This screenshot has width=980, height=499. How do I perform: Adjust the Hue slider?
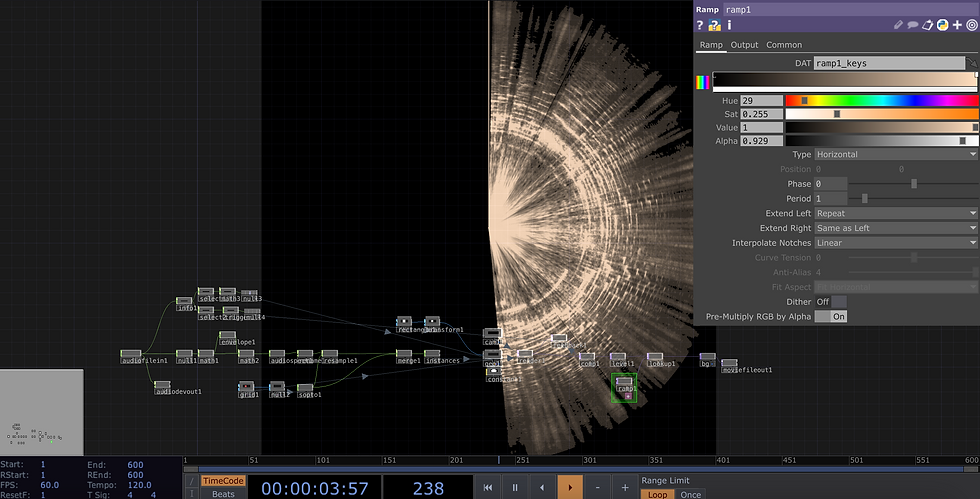click(x=882, y=101)
